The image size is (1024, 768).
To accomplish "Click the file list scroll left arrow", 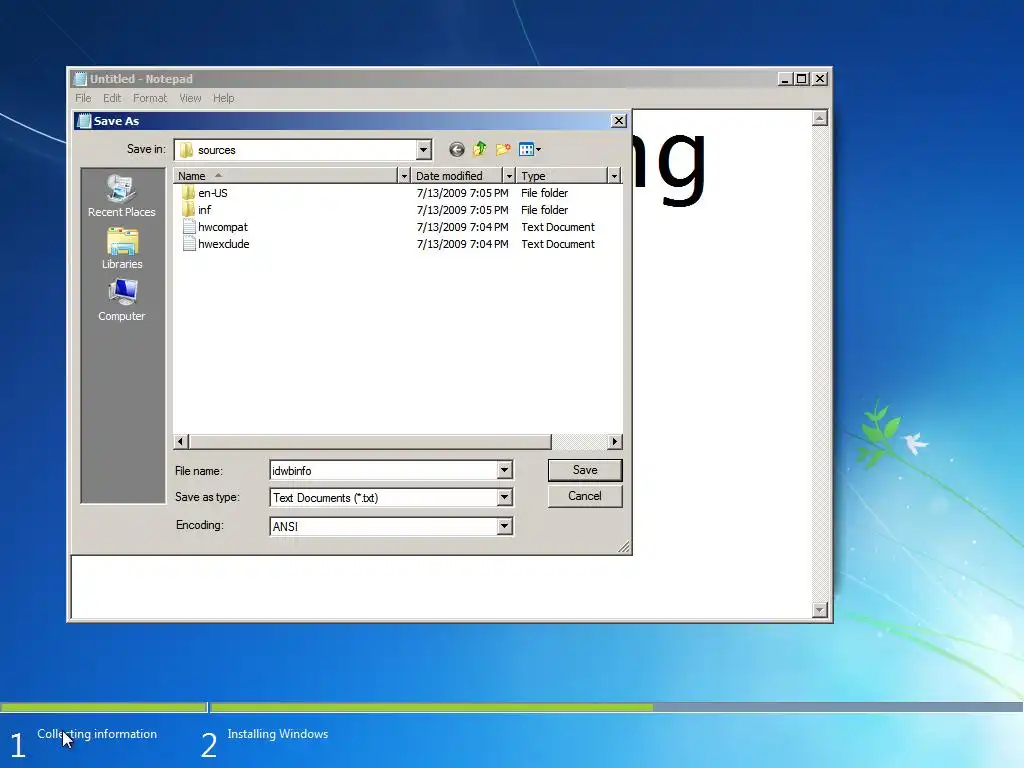I will [x=181, y=441].
